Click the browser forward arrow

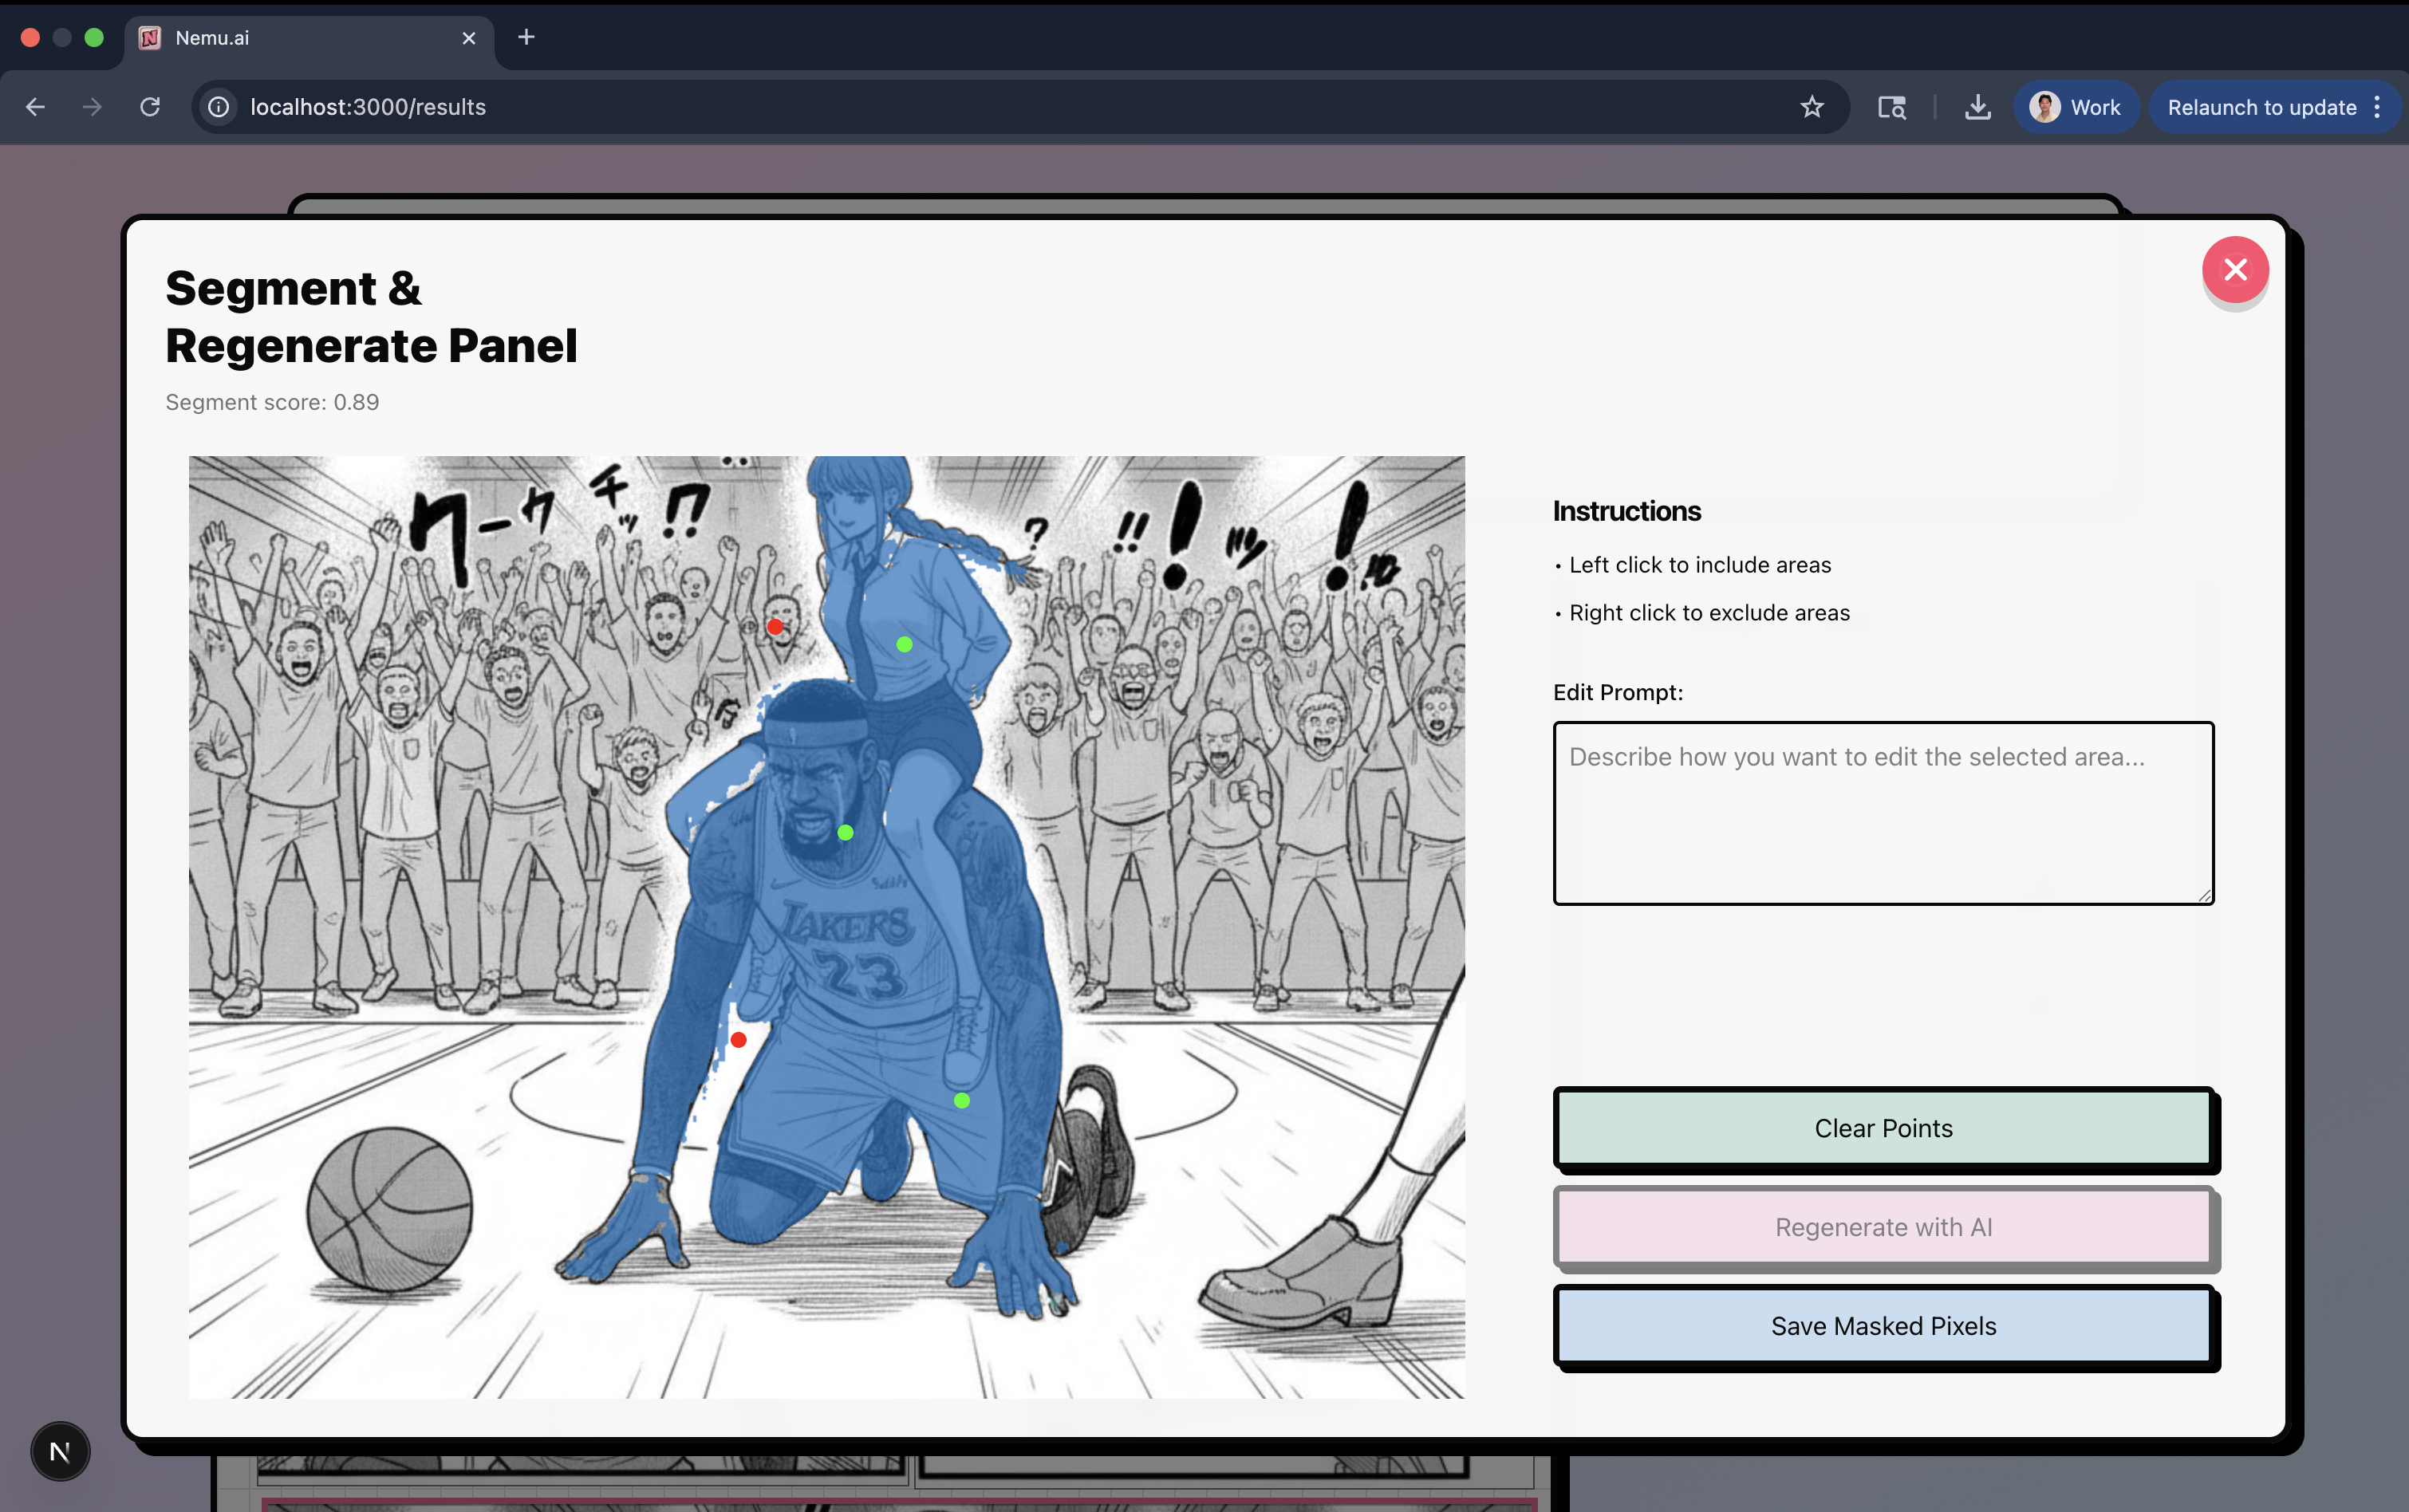[x=92, y=107]
